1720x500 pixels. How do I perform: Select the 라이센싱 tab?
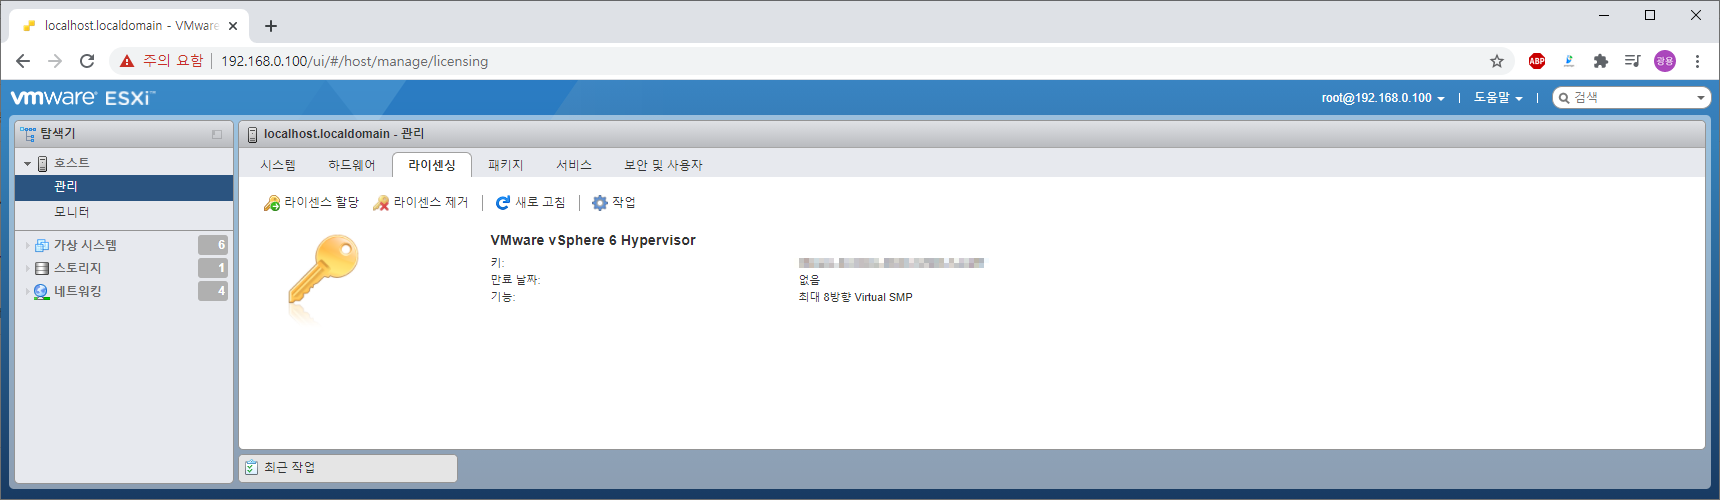pos(432,165)
